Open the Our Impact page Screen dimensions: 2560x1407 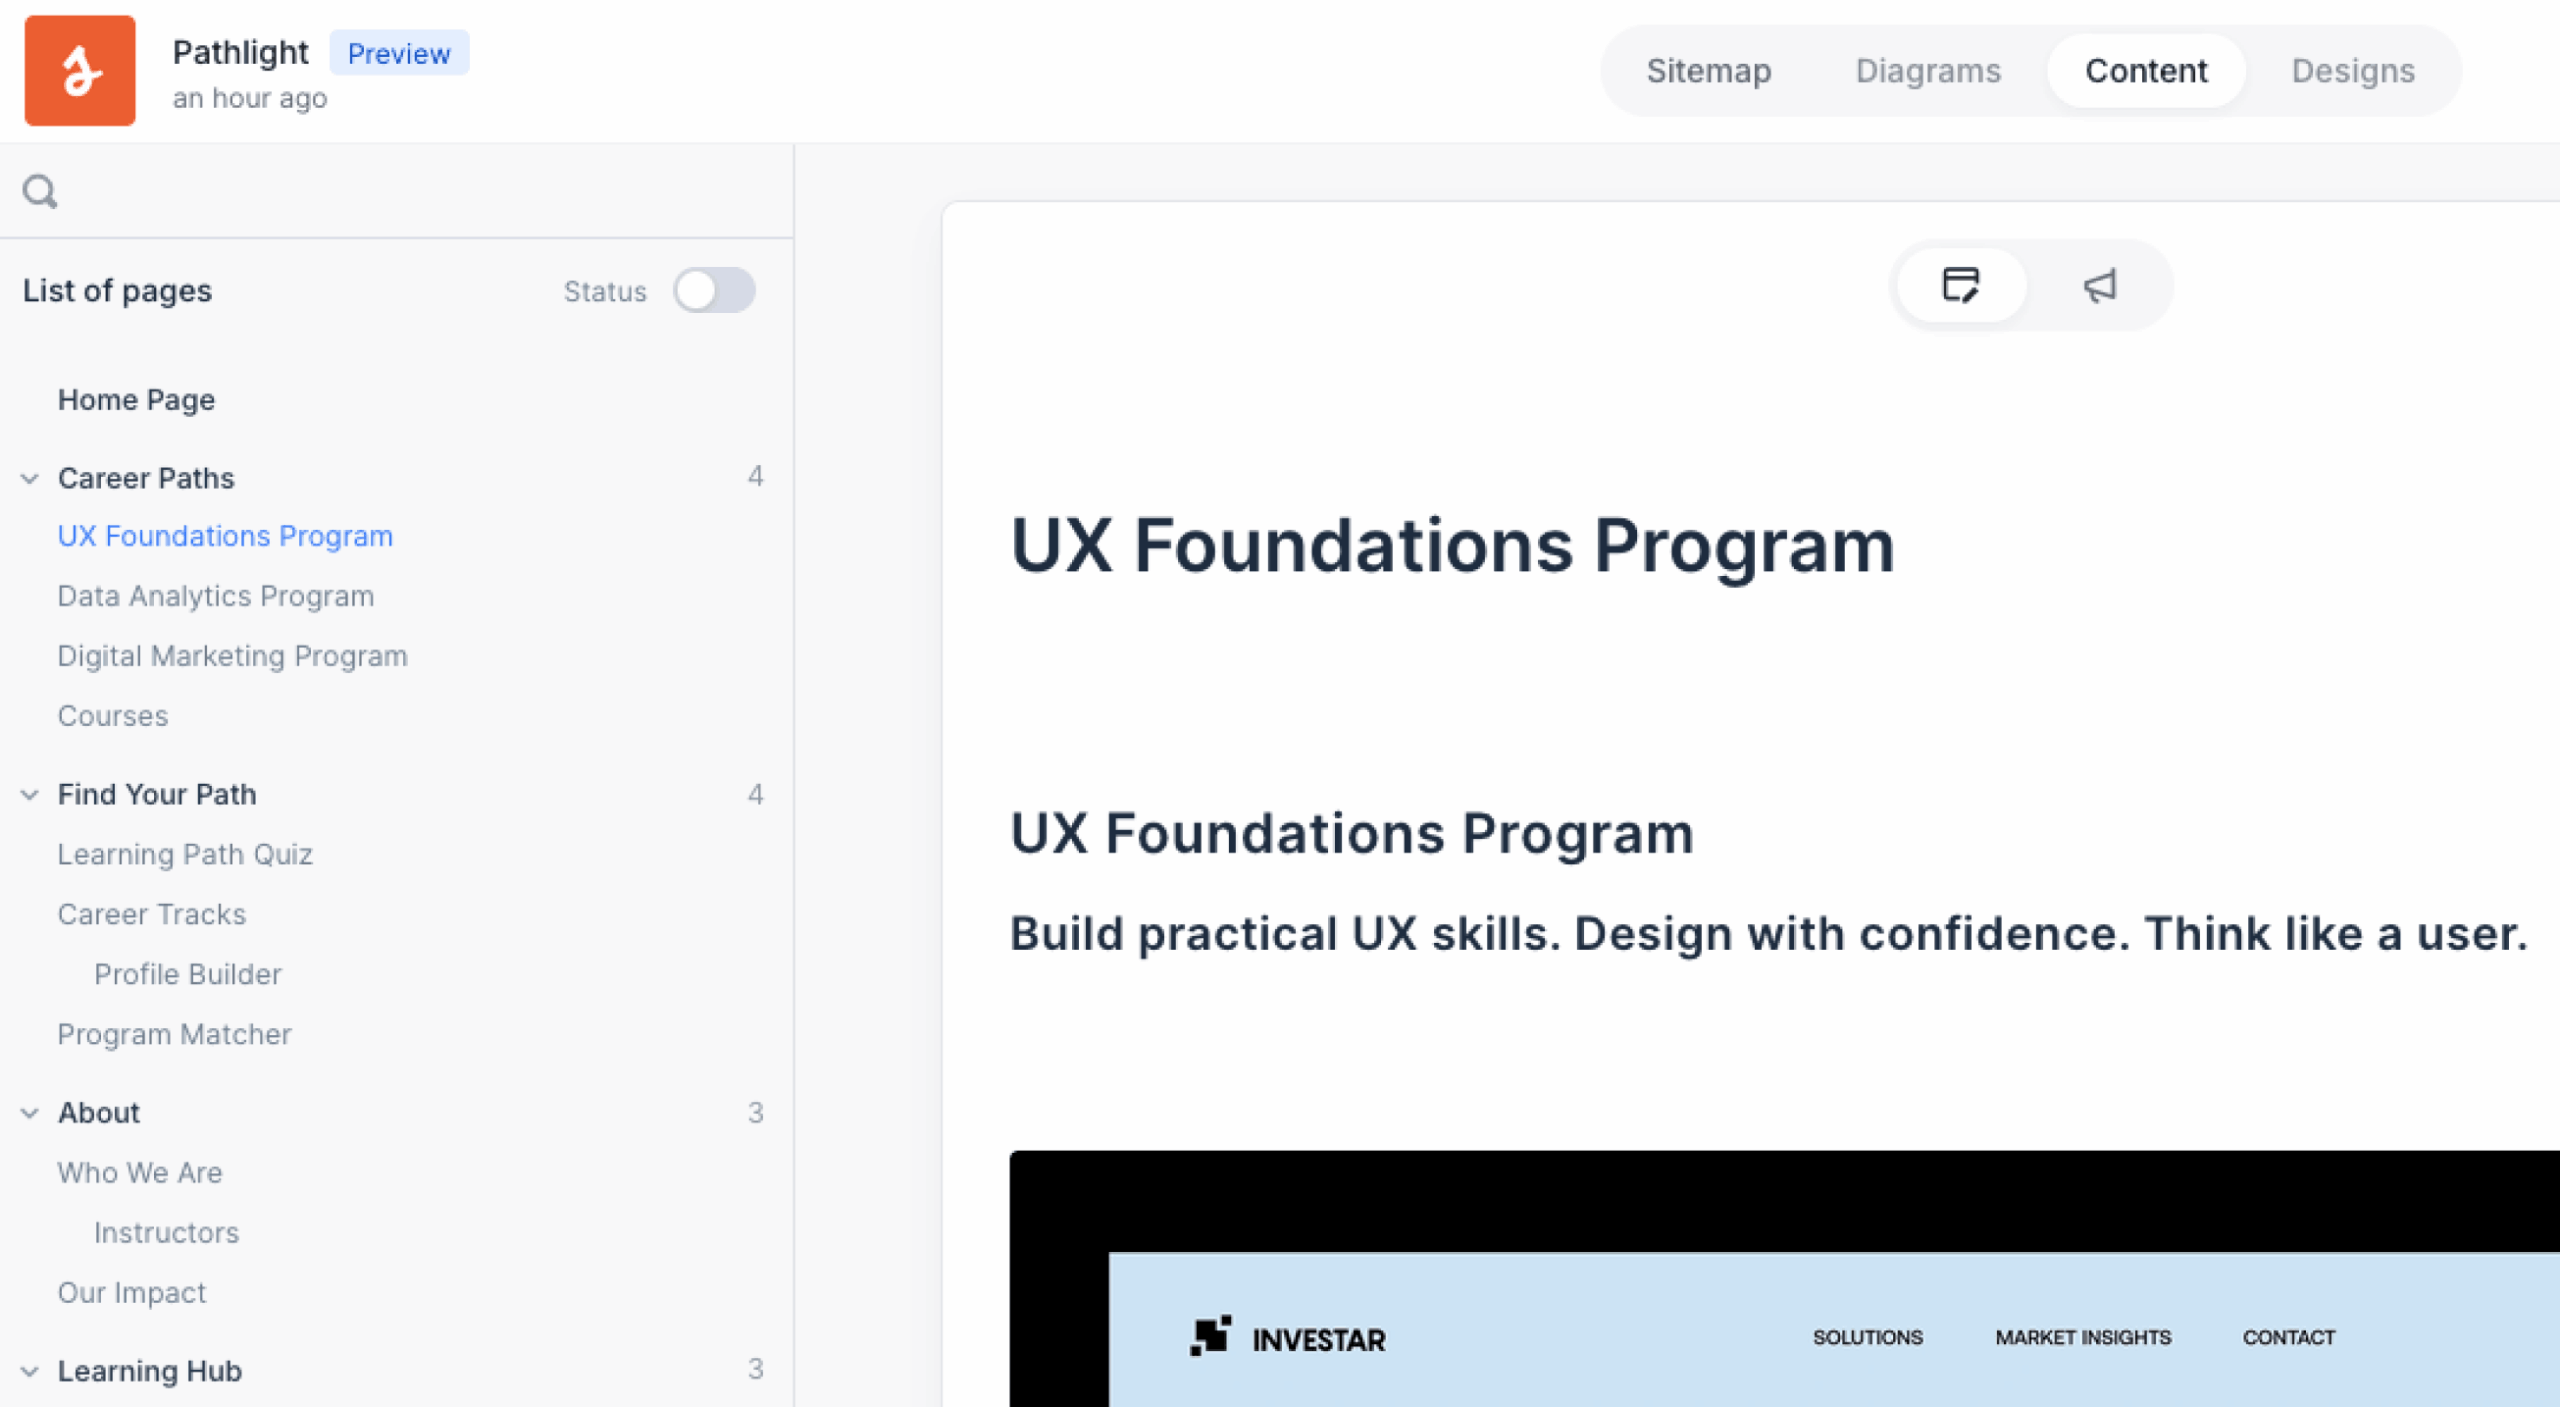[132, 1292]
